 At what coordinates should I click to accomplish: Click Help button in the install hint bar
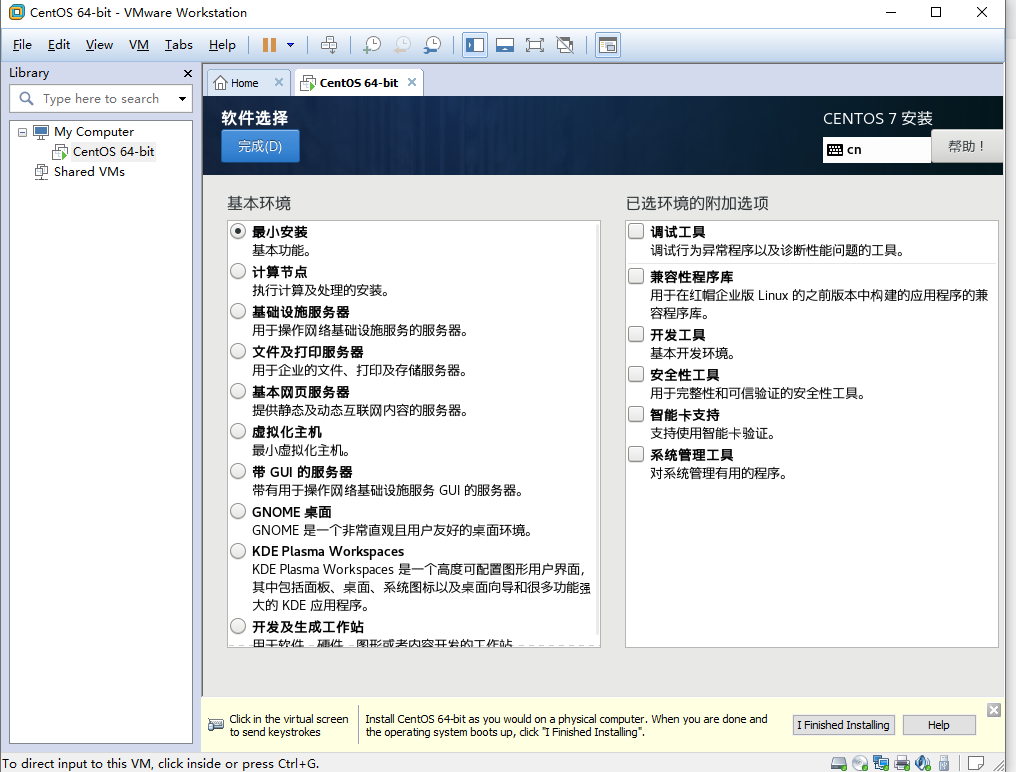coord(939,725)
